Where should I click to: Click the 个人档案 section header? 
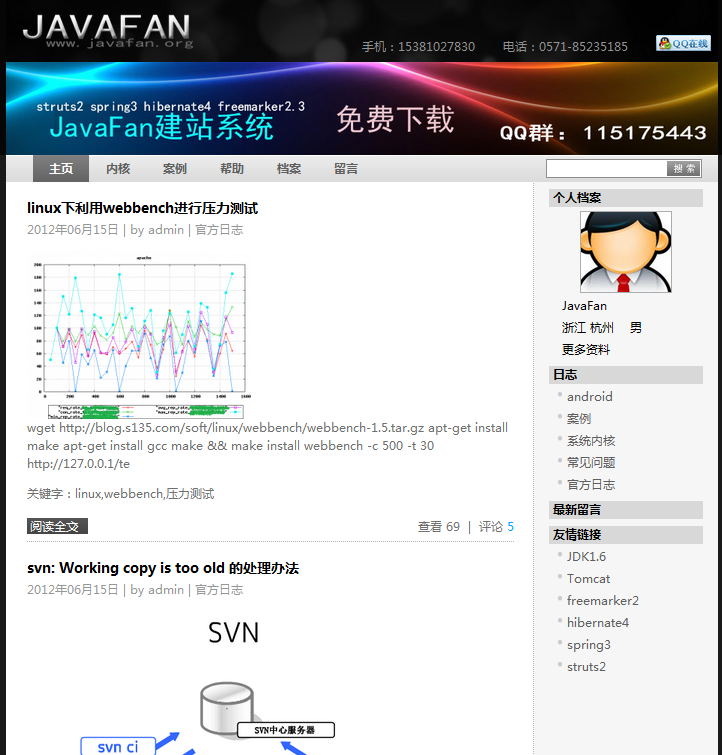point(626,198)
